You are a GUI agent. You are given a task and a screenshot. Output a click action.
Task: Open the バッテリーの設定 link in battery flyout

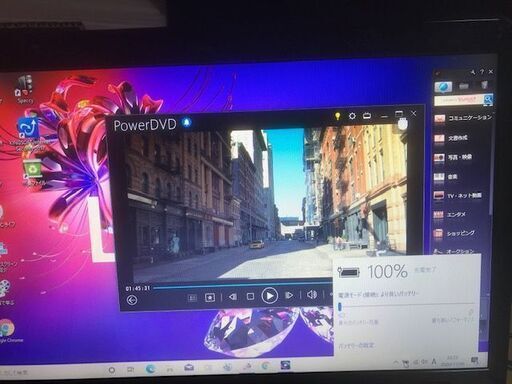tap(357, 346)
